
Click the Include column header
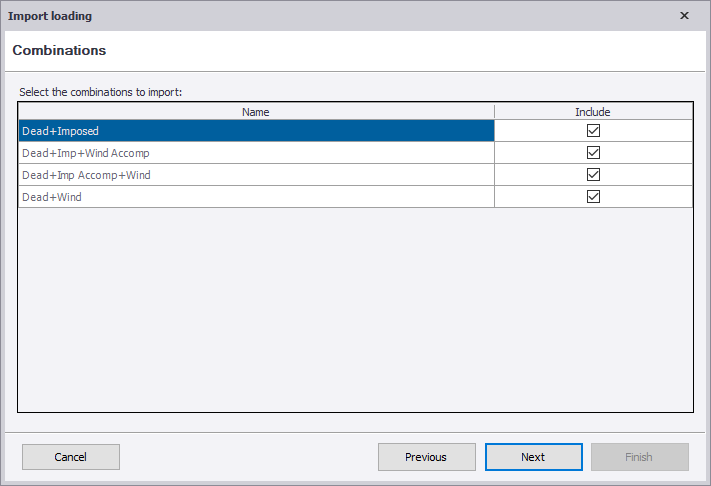click(593, 112)
